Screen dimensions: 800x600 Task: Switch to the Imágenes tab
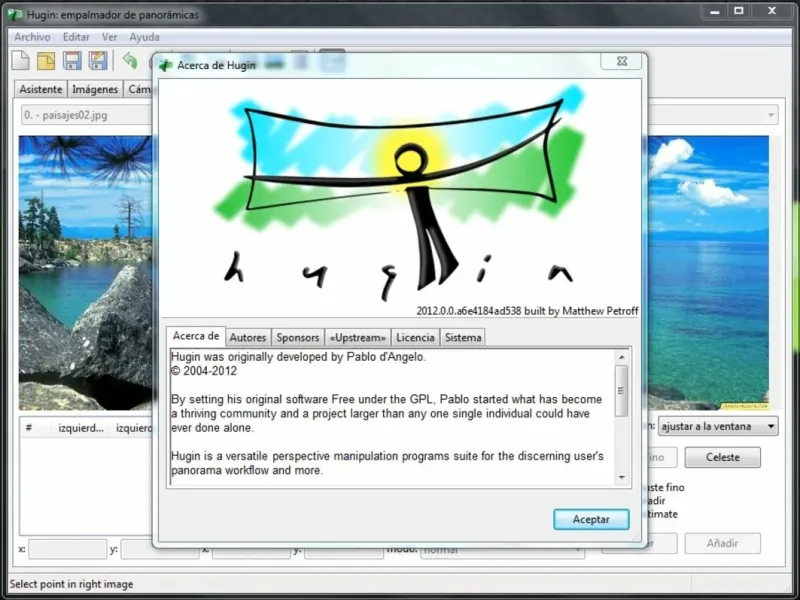pyautogui.click(x=95, y=89)
